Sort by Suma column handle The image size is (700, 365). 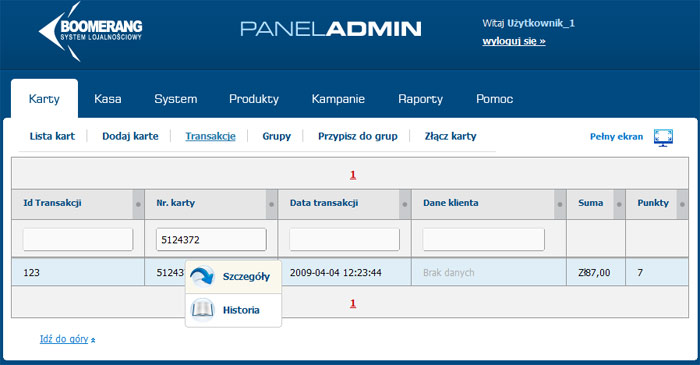pyautogui.click(x=619, y=204)
